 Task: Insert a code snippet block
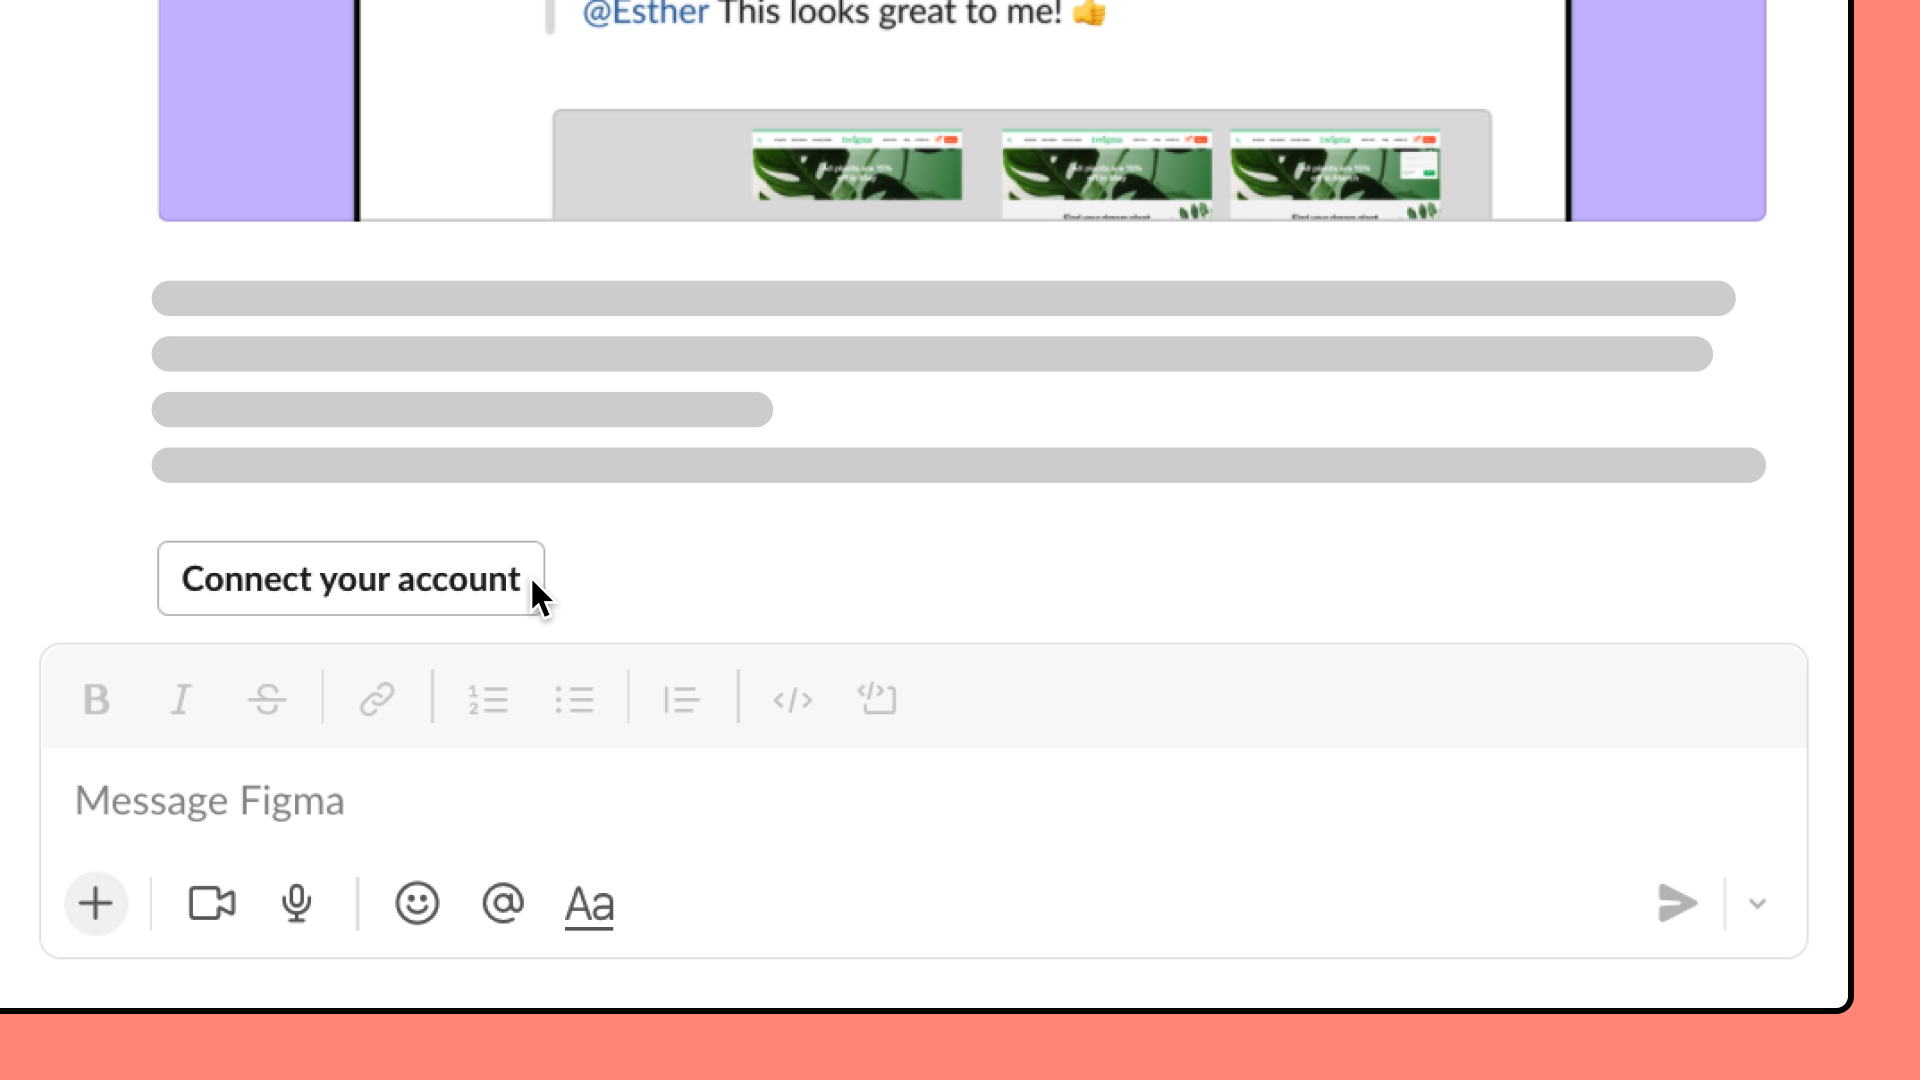[x=876, y=698]
